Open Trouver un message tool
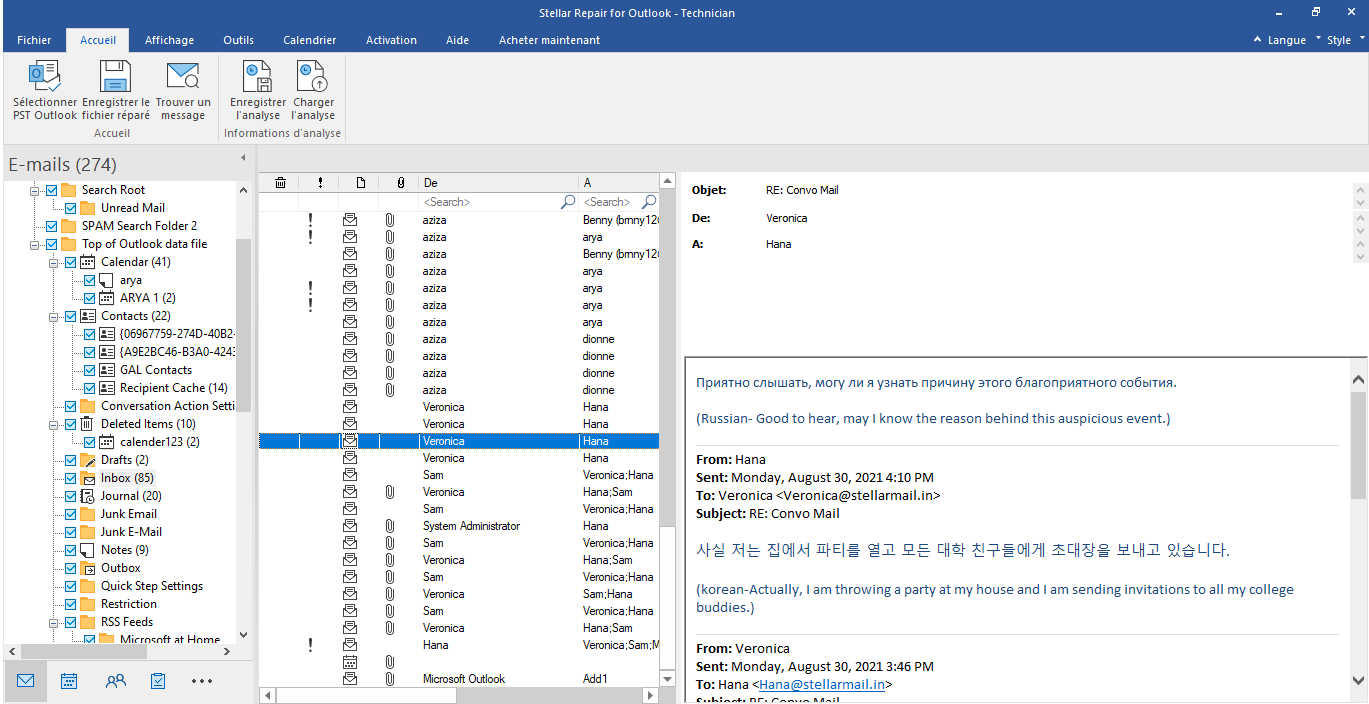This screenshot has width=1369, height=704. pos(183,77)
